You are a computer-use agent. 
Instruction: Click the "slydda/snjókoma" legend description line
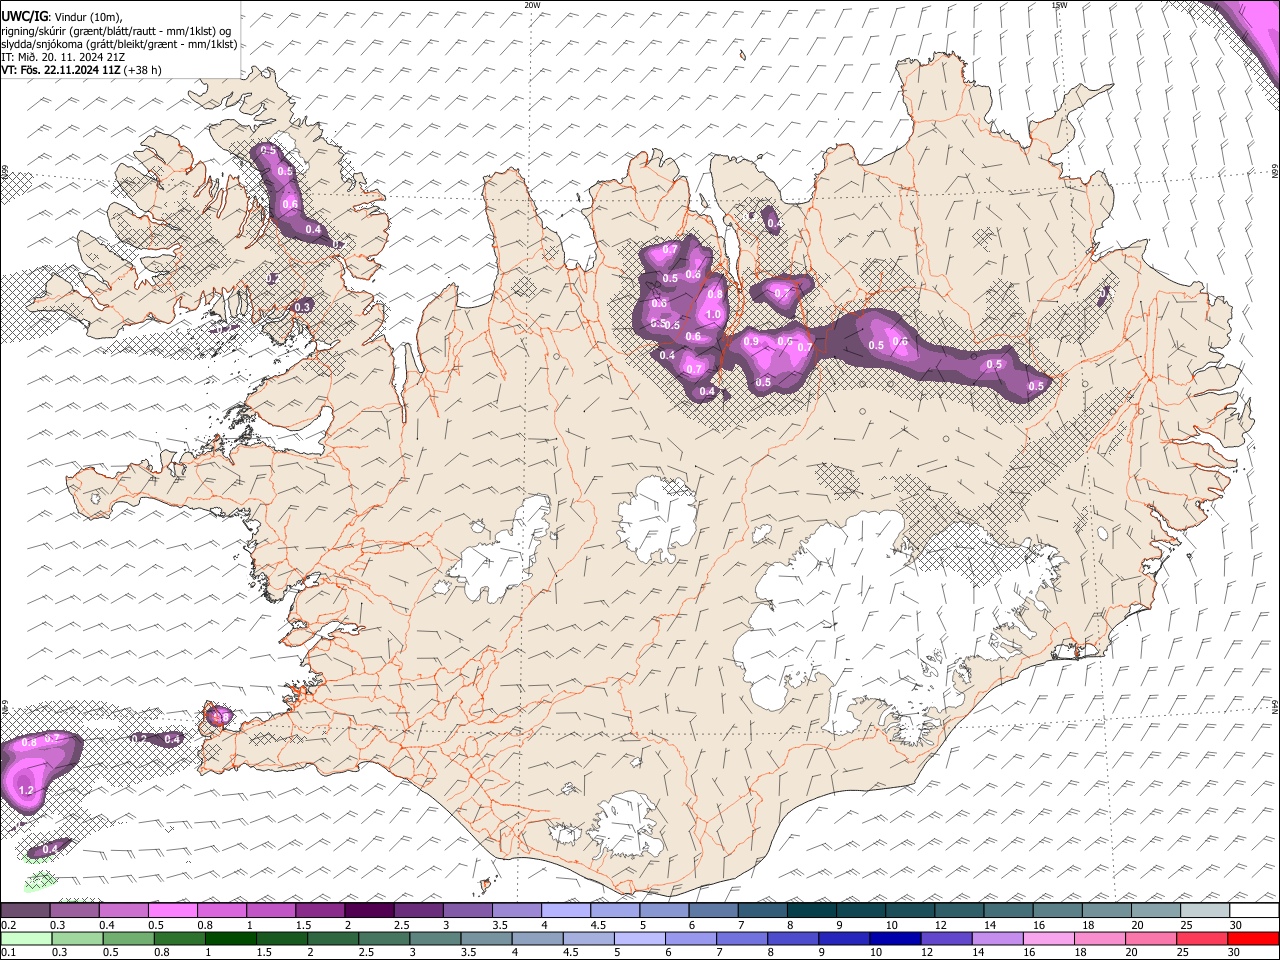point(119,44)
